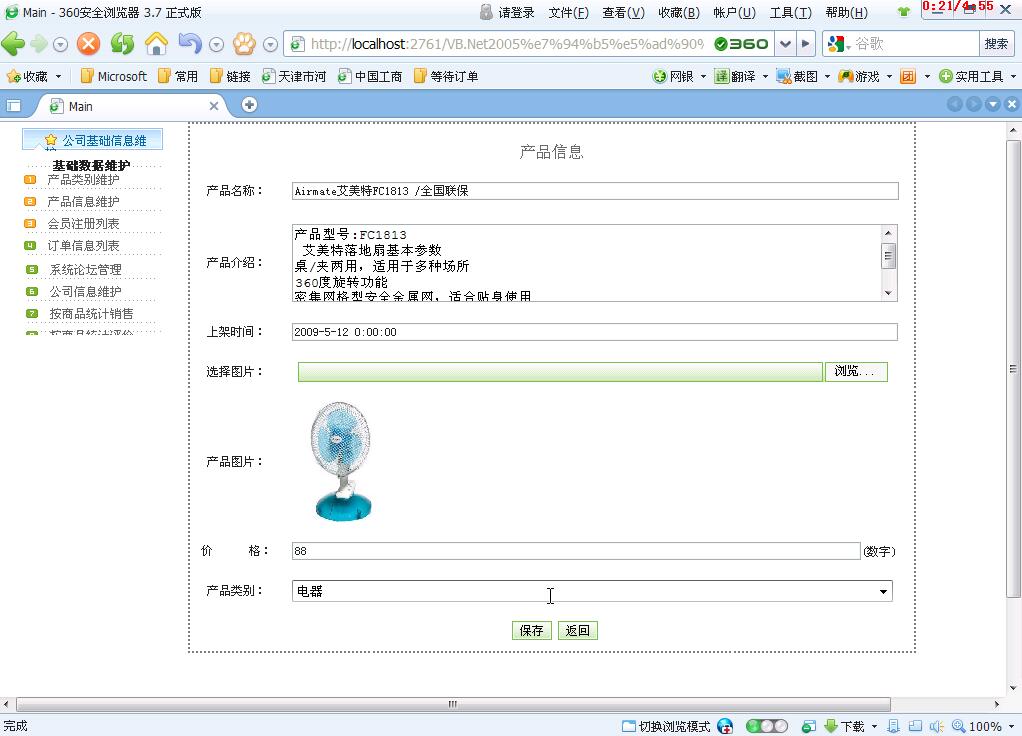Click the 实用工具 utilities button

tap(971, 76)
